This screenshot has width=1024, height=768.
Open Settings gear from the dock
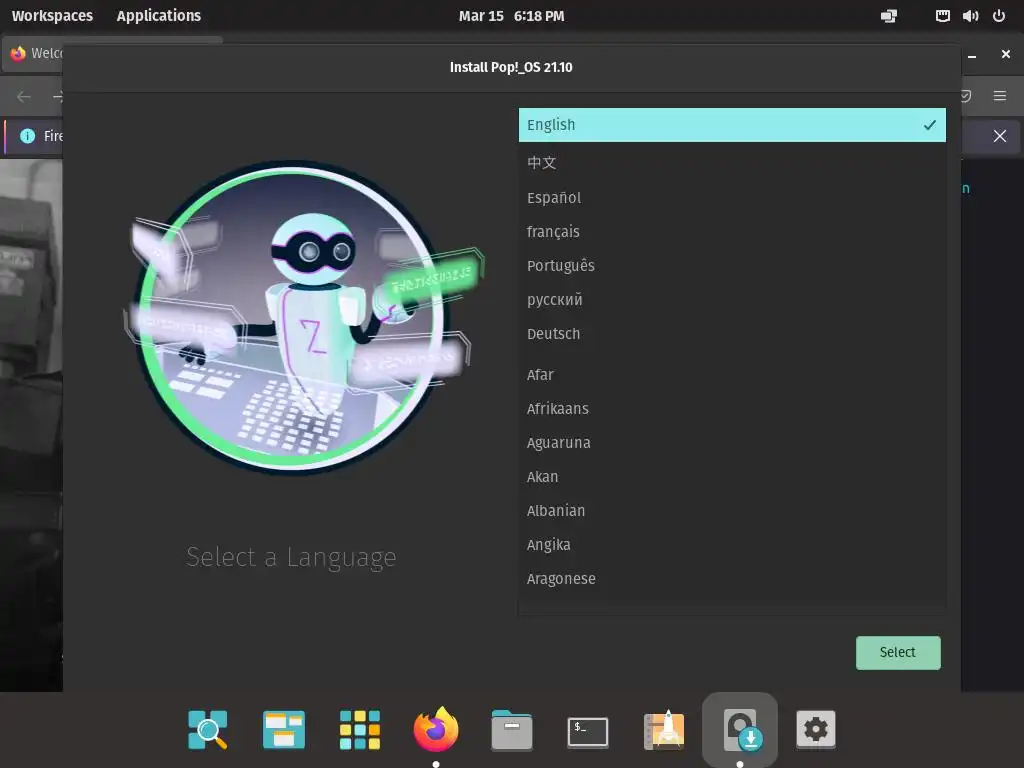pyautogui.click(x=816, y=728)
